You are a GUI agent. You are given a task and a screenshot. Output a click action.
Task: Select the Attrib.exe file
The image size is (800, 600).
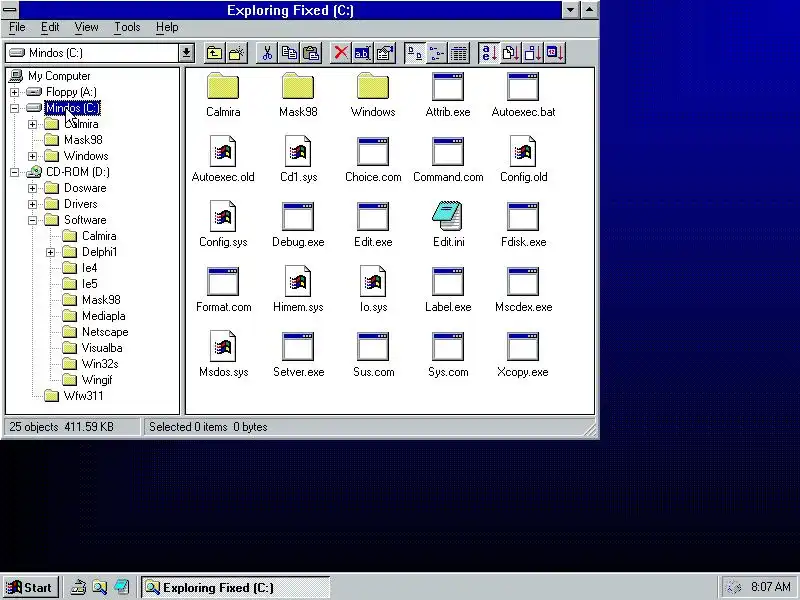coord(448,95)
